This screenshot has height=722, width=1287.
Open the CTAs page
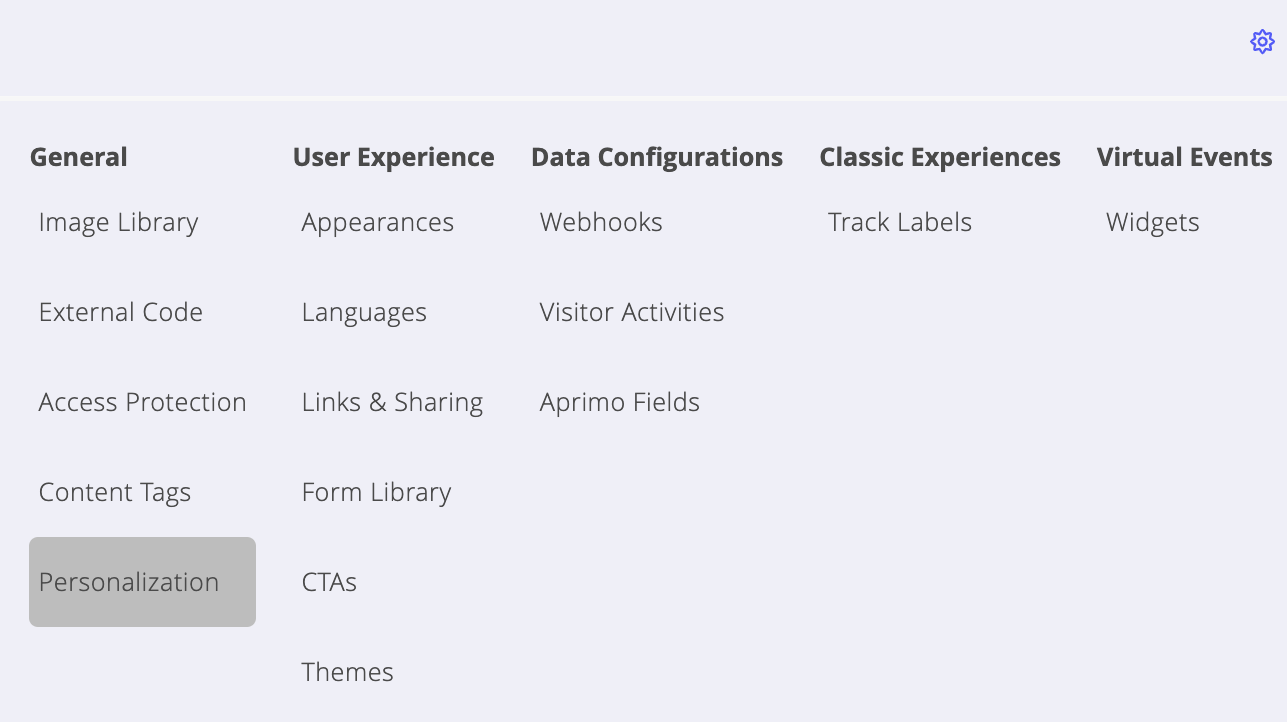(x=329, y=582)
